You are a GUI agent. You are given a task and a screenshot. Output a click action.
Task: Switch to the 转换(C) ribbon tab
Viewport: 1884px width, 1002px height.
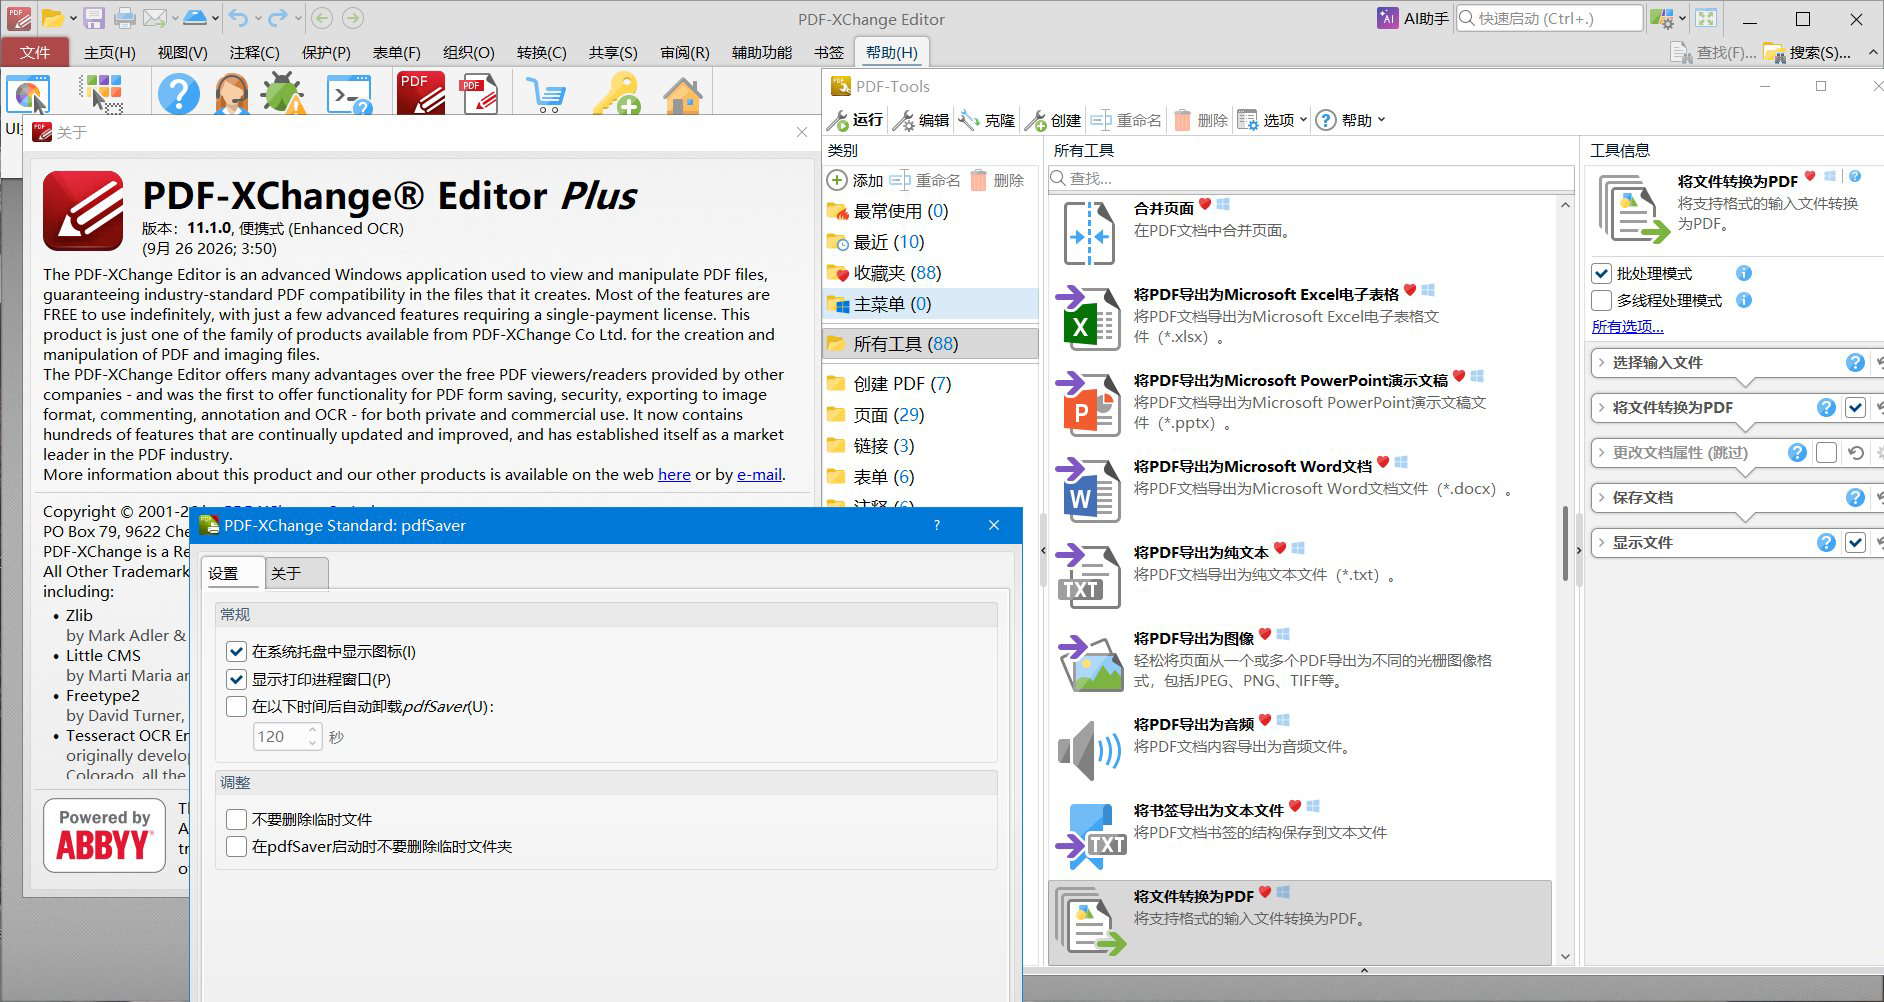[x=541, y=52]
